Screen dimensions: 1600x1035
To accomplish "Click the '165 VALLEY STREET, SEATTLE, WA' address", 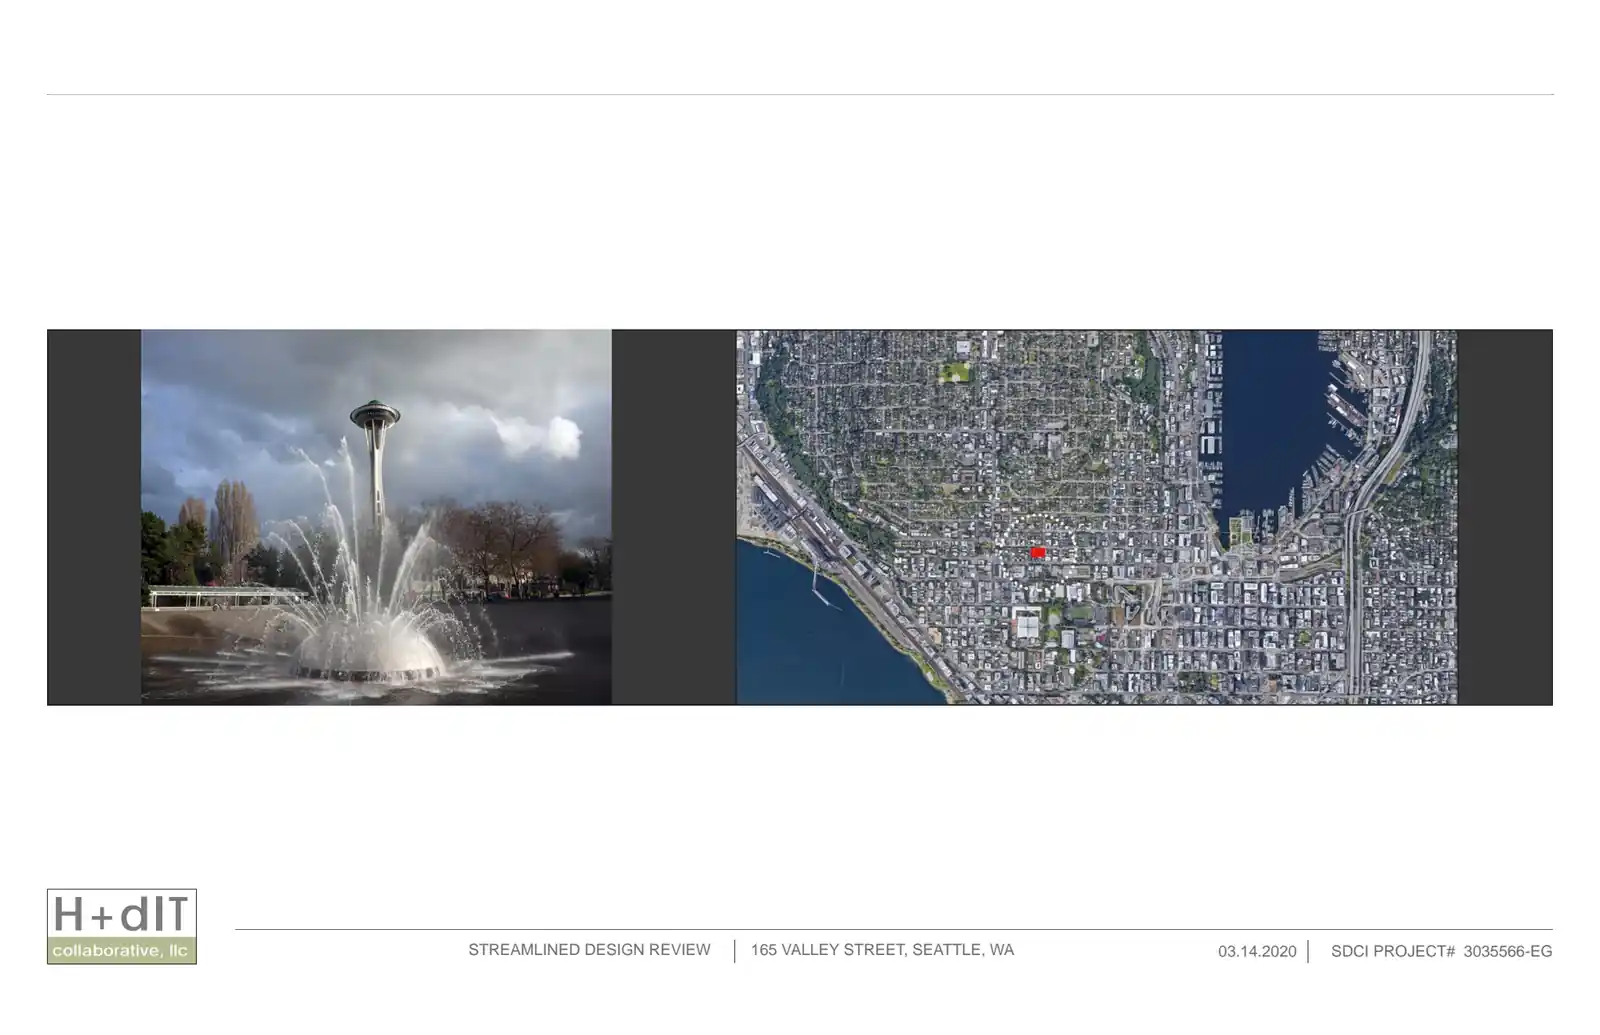I will click(882, 950).
